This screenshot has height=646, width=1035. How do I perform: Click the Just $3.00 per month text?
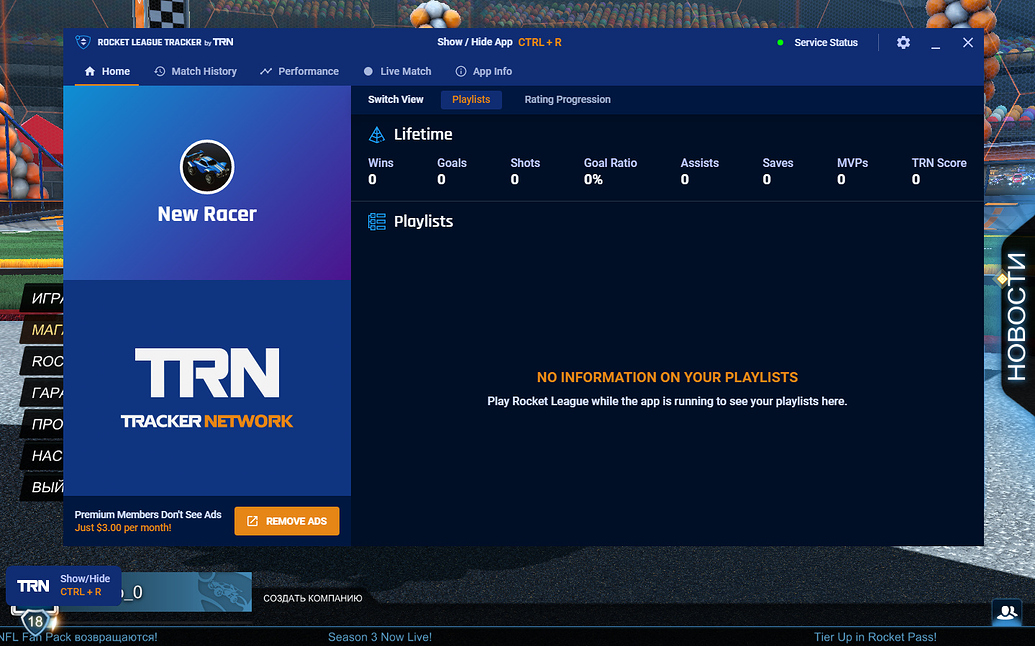[123, 528]
